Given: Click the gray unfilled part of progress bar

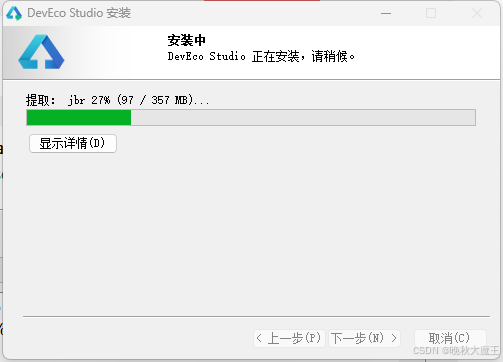Looking at the screenshot, I should coord(303,118).
